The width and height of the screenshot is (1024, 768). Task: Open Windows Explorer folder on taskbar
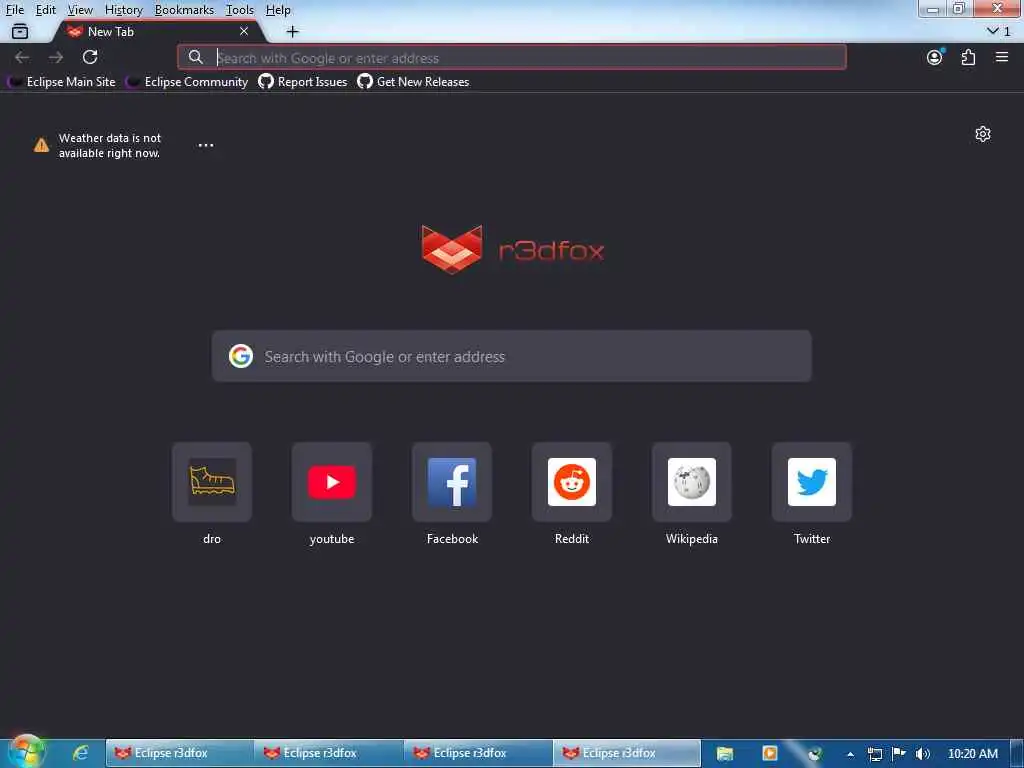[x=725, y=754]
